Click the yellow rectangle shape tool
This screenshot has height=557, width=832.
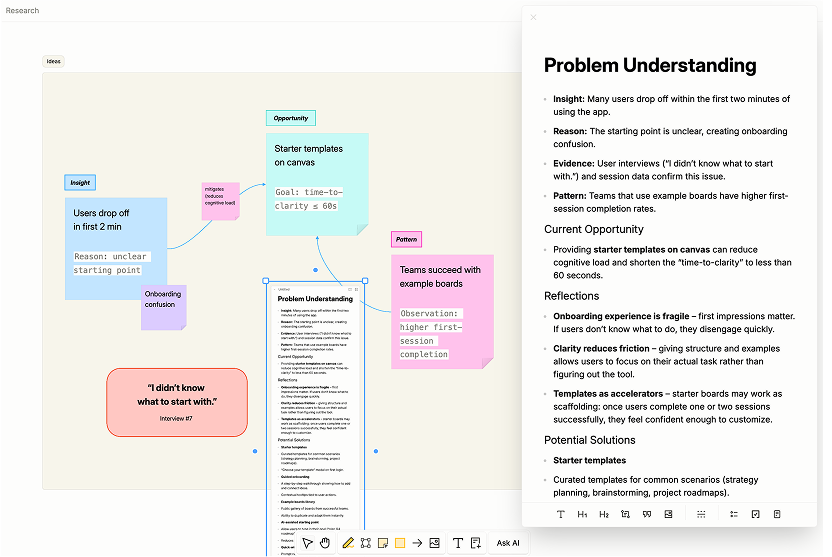[400, 543]
